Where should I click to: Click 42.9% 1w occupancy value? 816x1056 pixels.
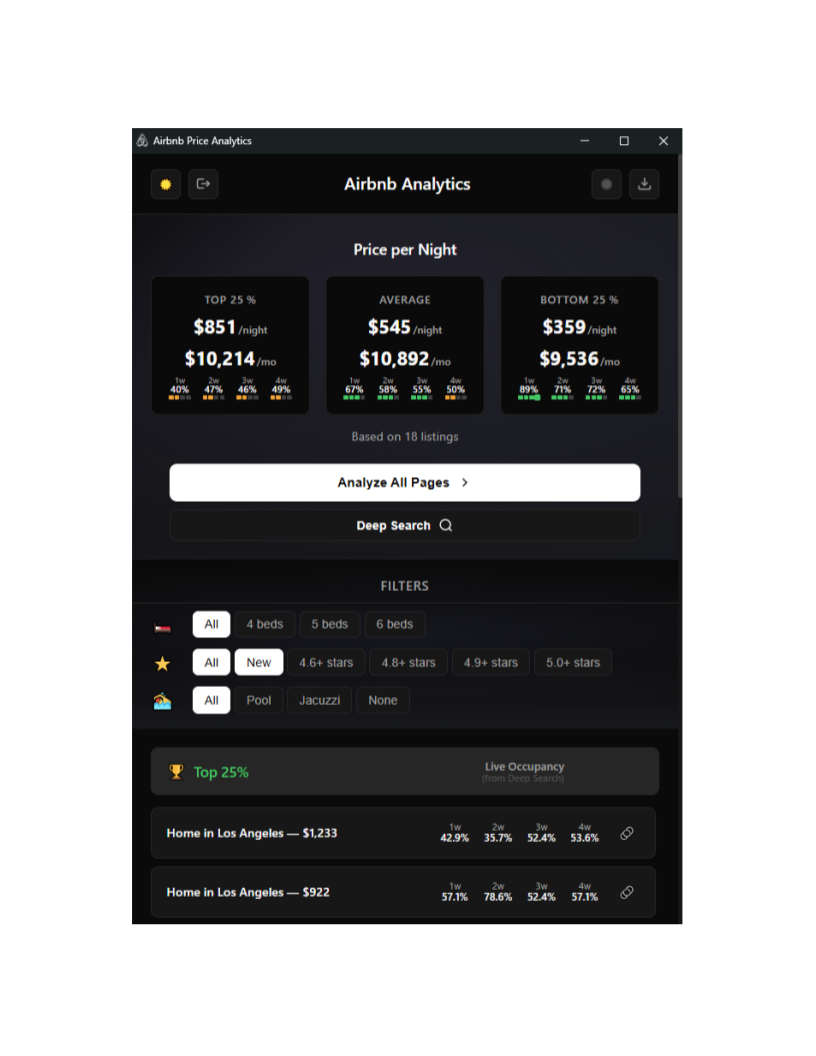point(454,838)
